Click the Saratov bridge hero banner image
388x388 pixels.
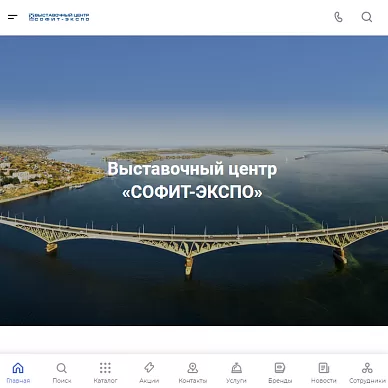tap(194, 180)
